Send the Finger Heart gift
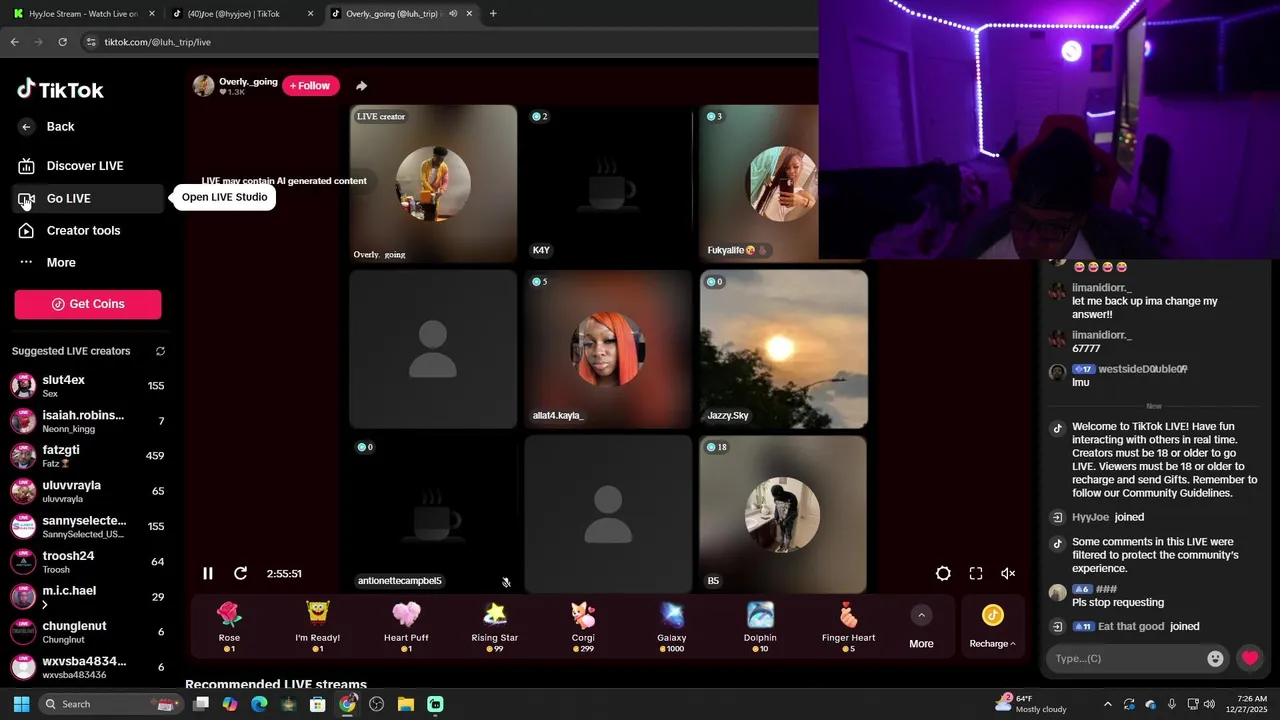This screenshot has height=720, width=1280. (849, 627)
